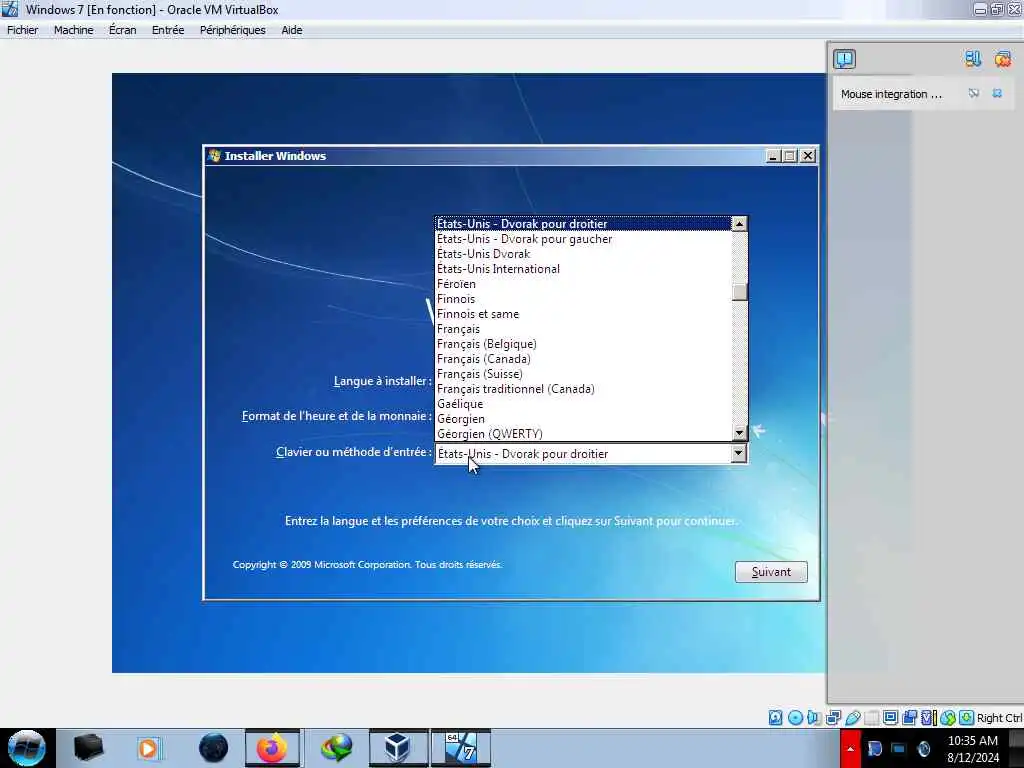This screenshot has width=1024, height=768.
Task: Click the notification center speech-bubble icon
Action: [x=844, y=59]
